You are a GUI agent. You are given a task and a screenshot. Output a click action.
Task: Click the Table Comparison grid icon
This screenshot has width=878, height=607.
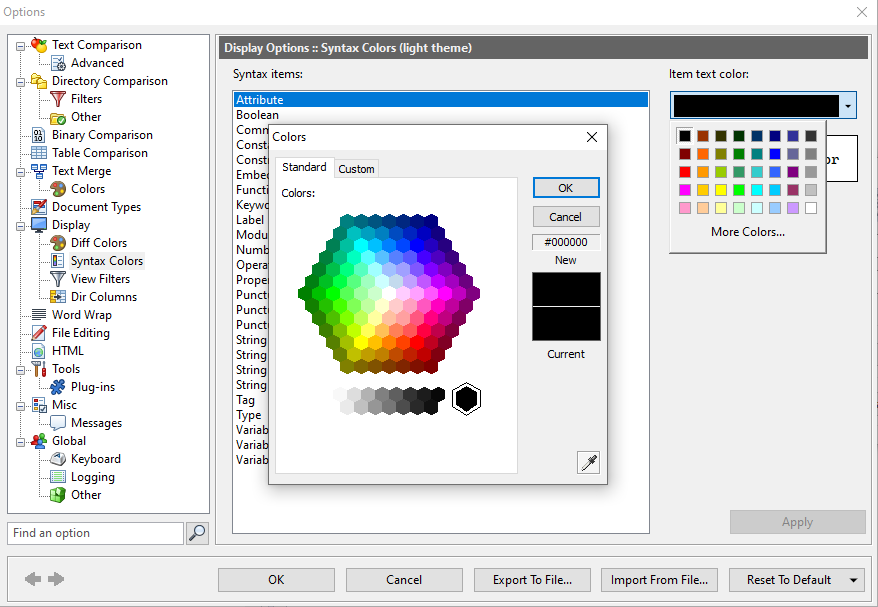pyautogui.click(x=39, y=153)
